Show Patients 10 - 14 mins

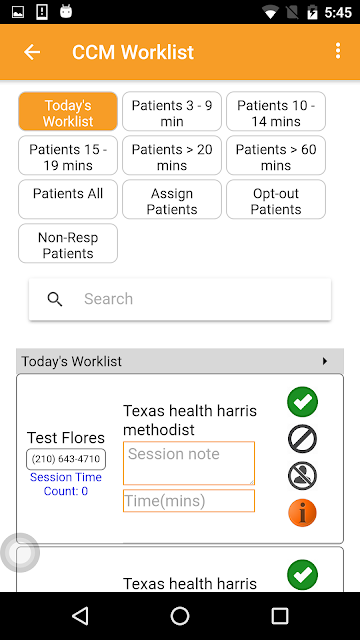tap(276, 111)
